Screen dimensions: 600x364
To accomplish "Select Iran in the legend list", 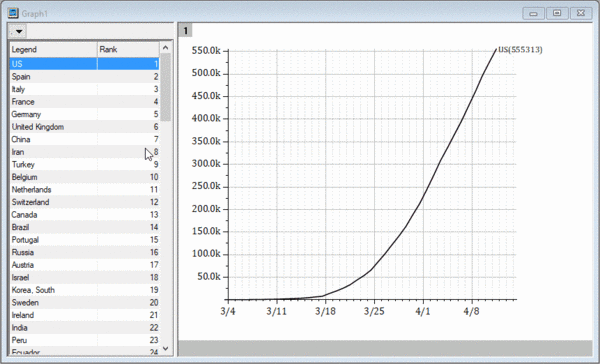I will (85, 152).
